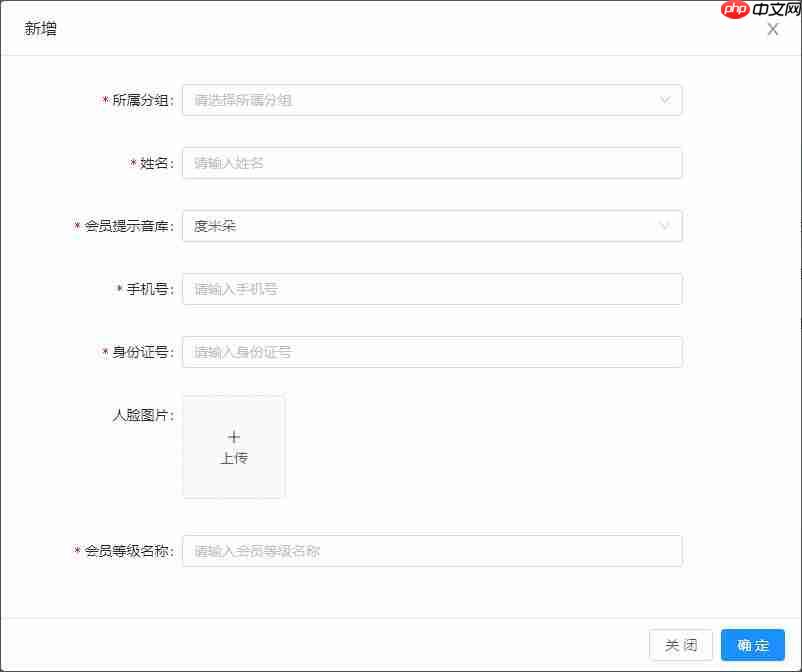This screenshot has width=802, height=672.
Task: Click the upload plus icon for face image
Action: 234,436
